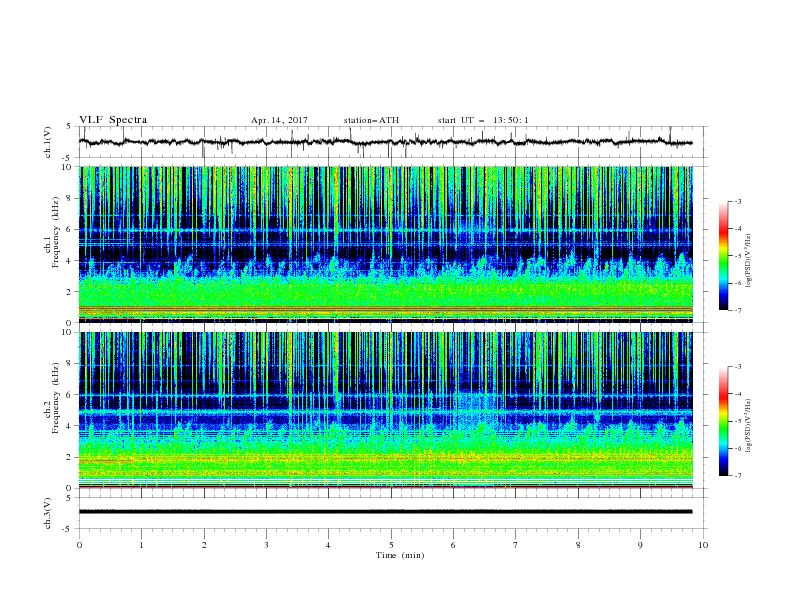Click the 'Time (min)' axis label
Viewport: 792px width, 612px height.
tap(400, 555)
